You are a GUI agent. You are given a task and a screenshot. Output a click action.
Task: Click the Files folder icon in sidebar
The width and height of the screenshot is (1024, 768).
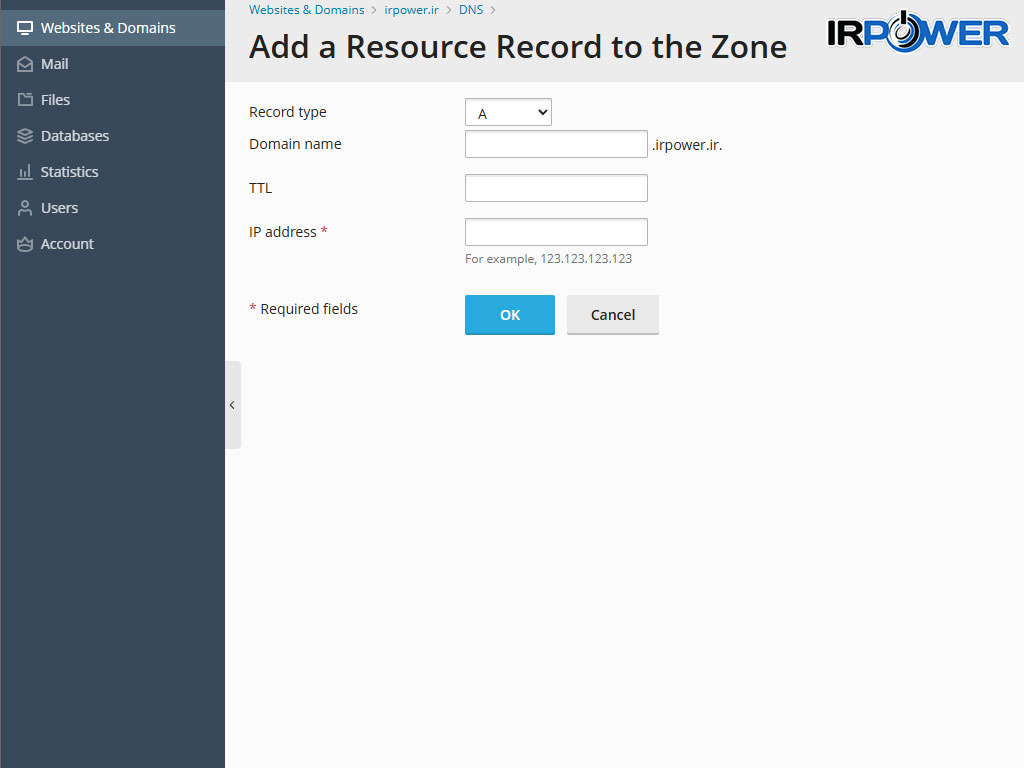[x=25, y=100]
